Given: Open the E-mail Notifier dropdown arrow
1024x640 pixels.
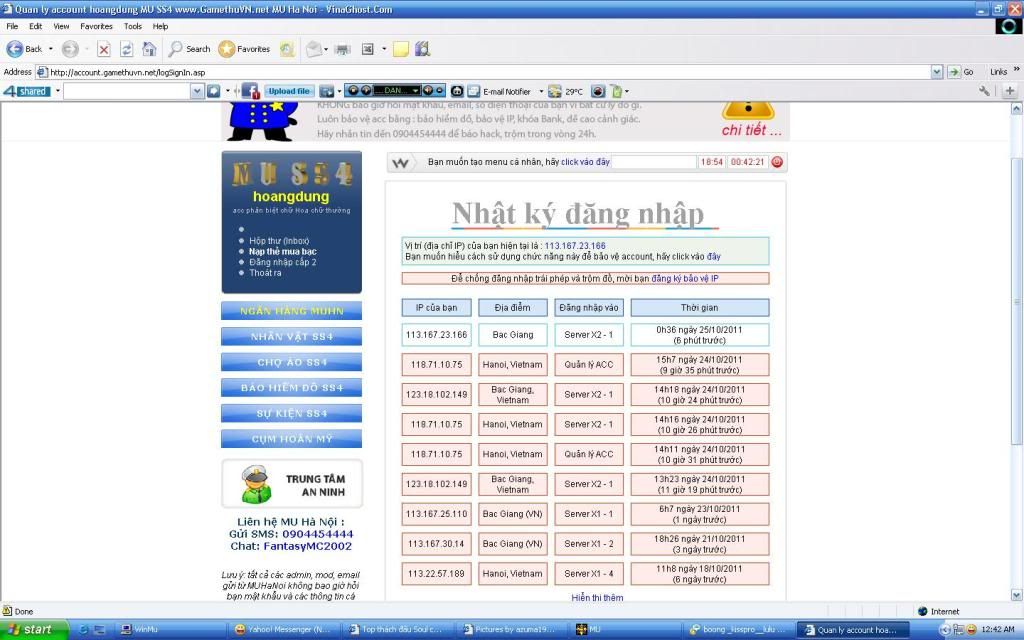Looking at the screenshot, I should click(x=541, y=91).
